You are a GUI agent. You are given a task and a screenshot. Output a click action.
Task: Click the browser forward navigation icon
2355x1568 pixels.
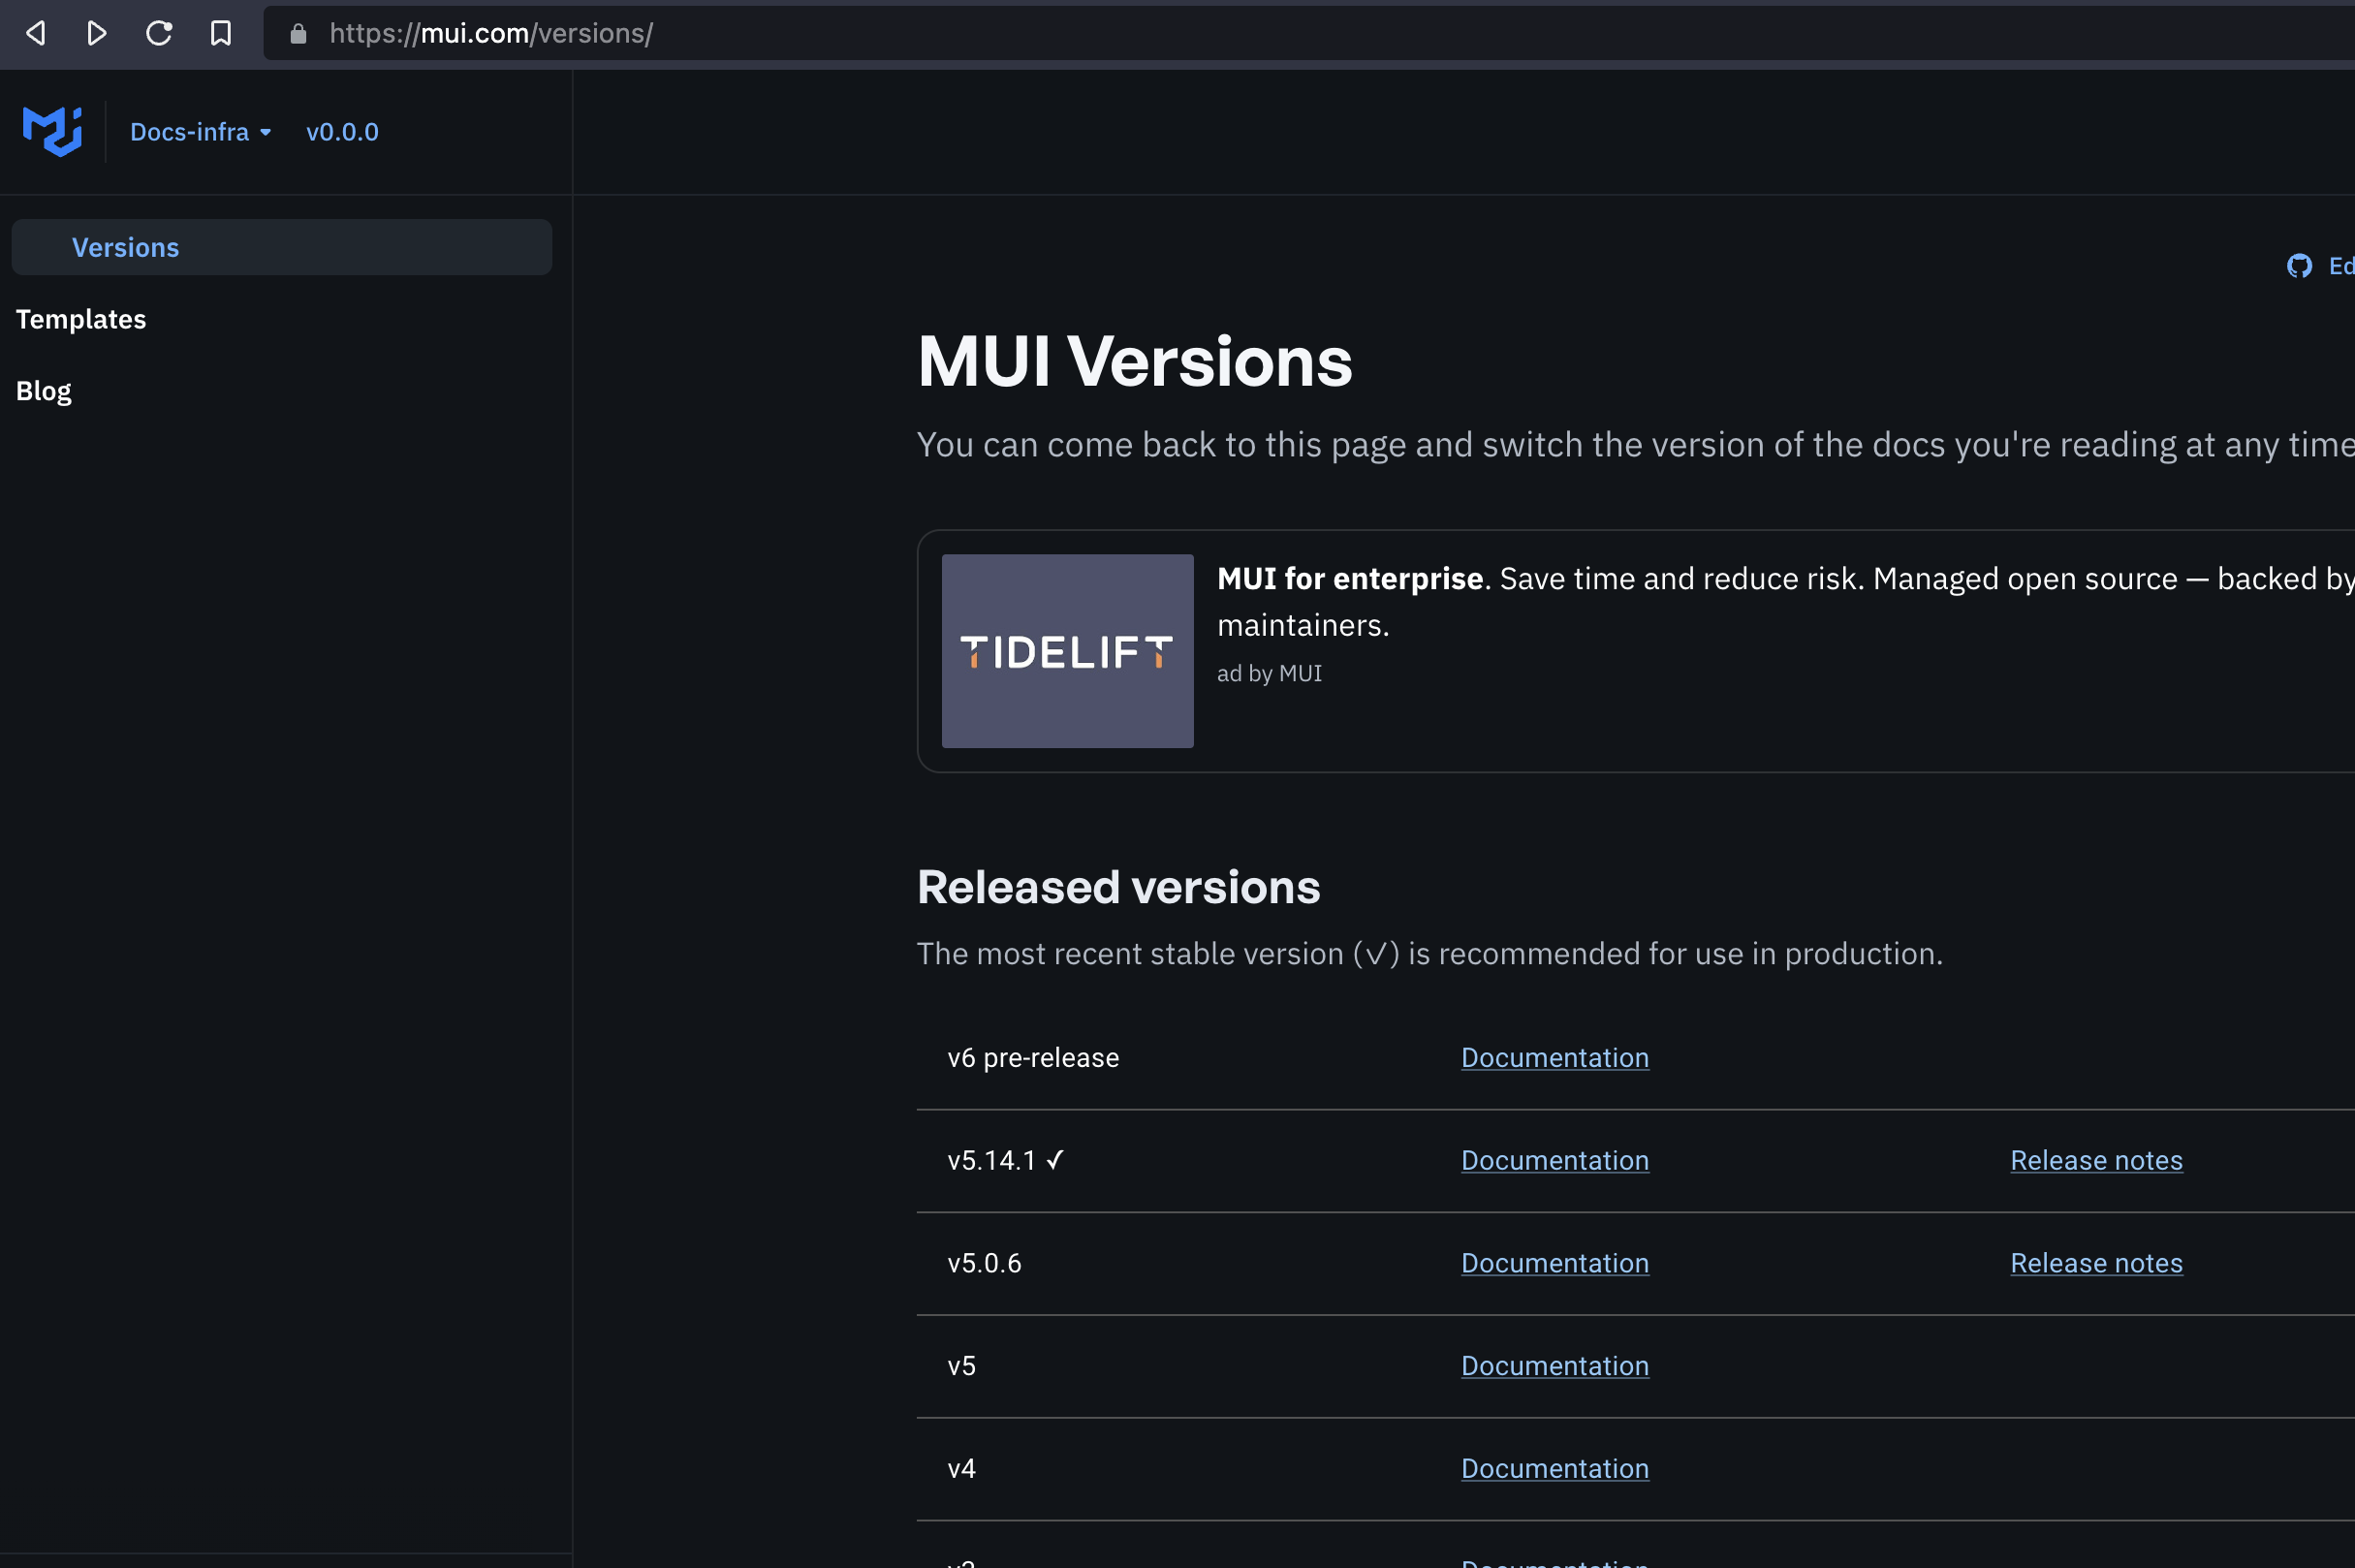pos(97,33)
